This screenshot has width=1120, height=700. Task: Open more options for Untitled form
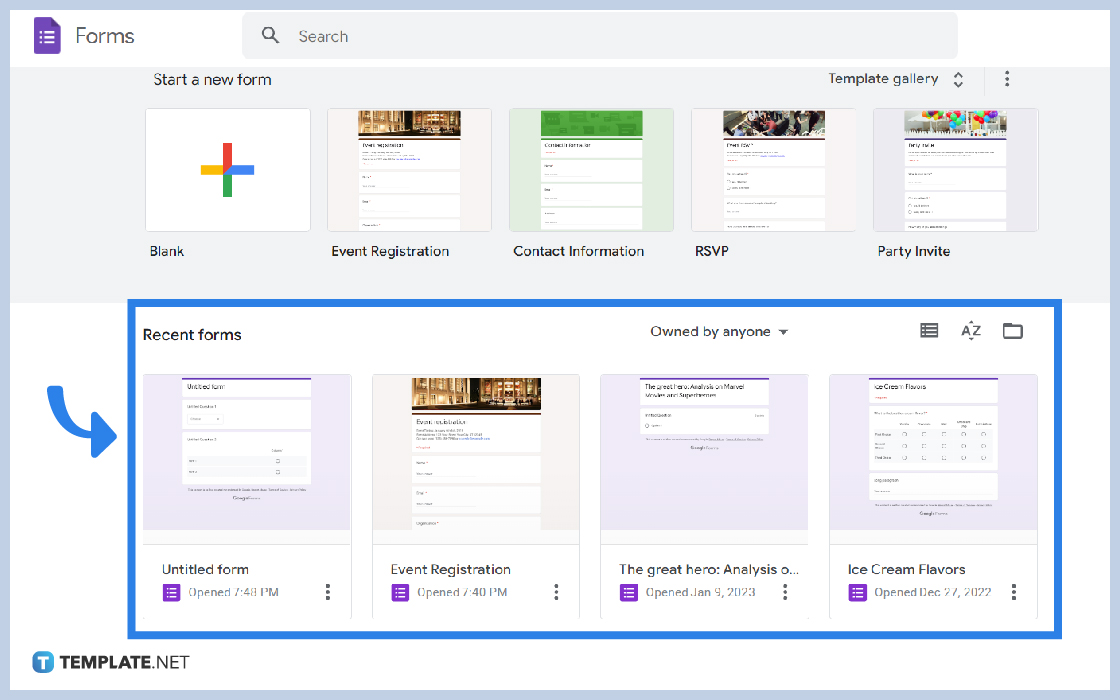tap(327, 592)
